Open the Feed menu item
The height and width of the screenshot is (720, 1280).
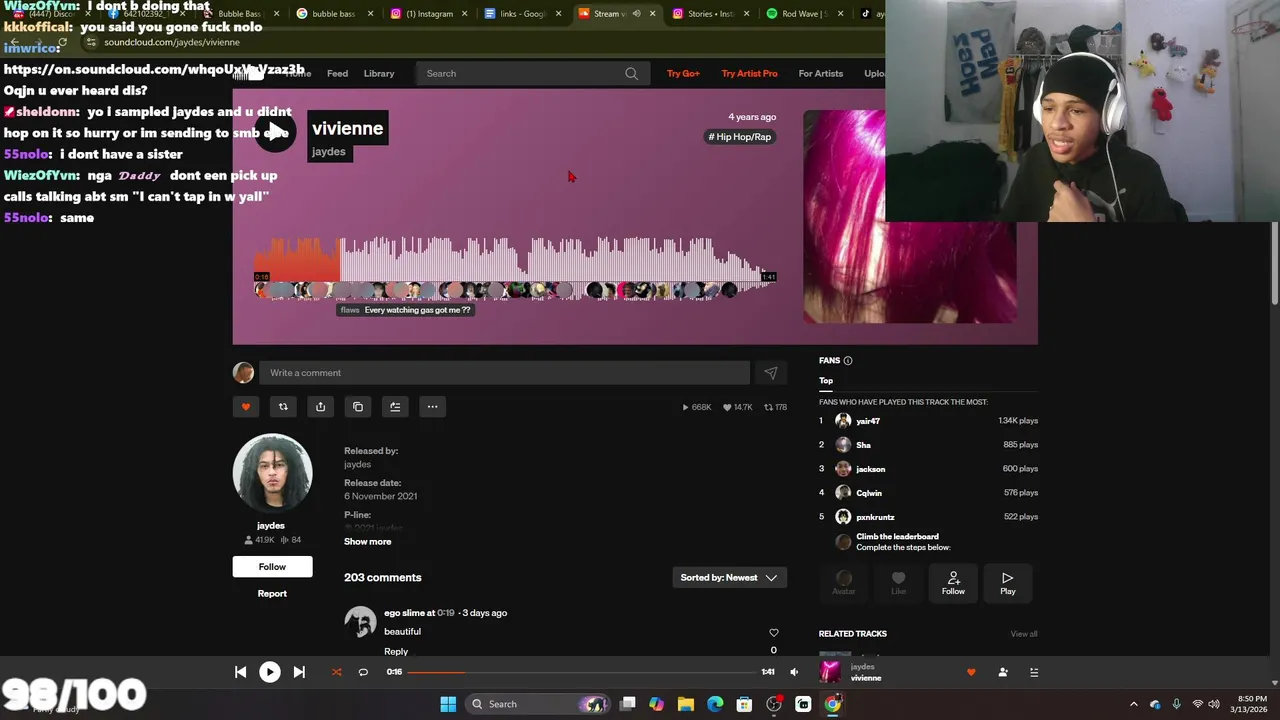[x=338, y=73]
